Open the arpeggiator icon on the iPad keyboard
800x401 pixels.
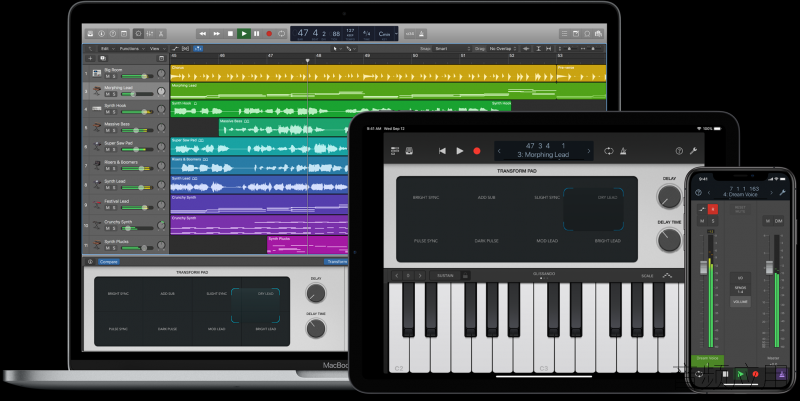667,275
